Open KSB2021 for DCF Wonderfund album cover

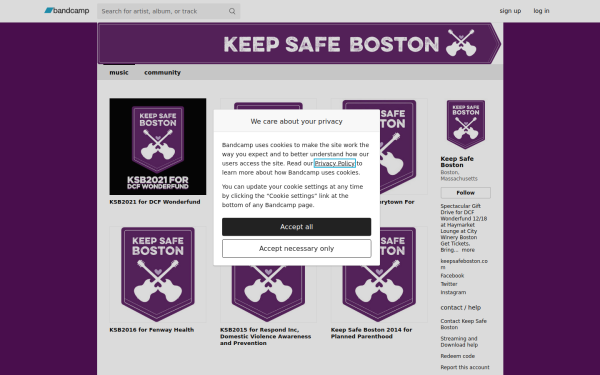pyautogui.click(x=158, y=147)
